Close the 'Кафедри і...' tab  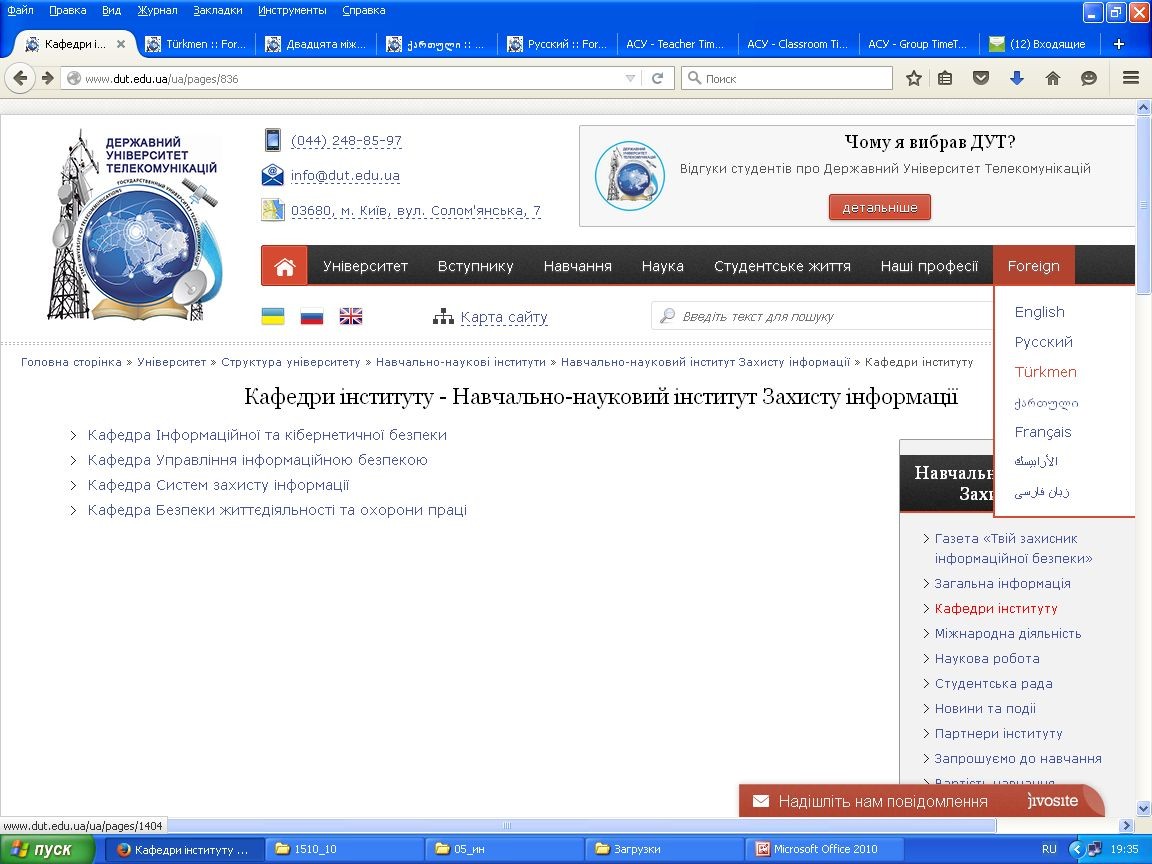pos(121,44)
